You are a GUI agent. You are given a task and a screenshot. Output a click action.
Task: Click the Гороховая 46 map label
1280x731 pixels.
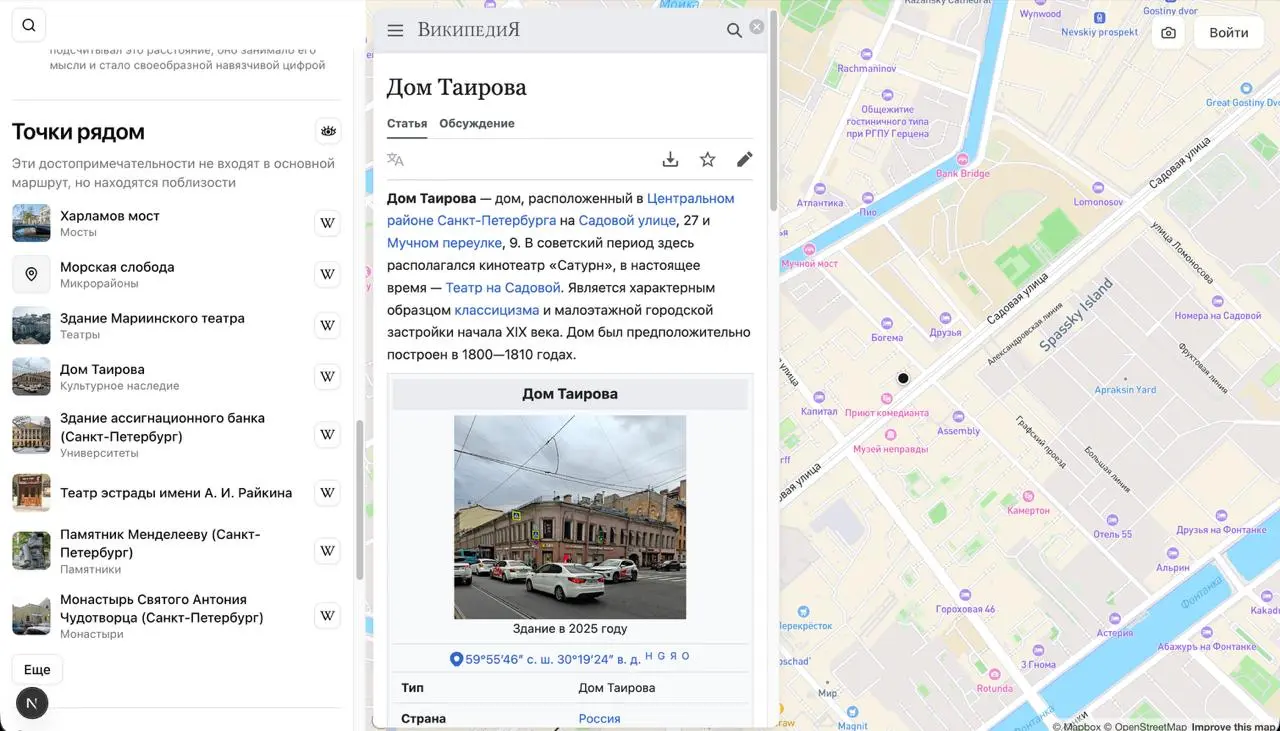point(966,609)
